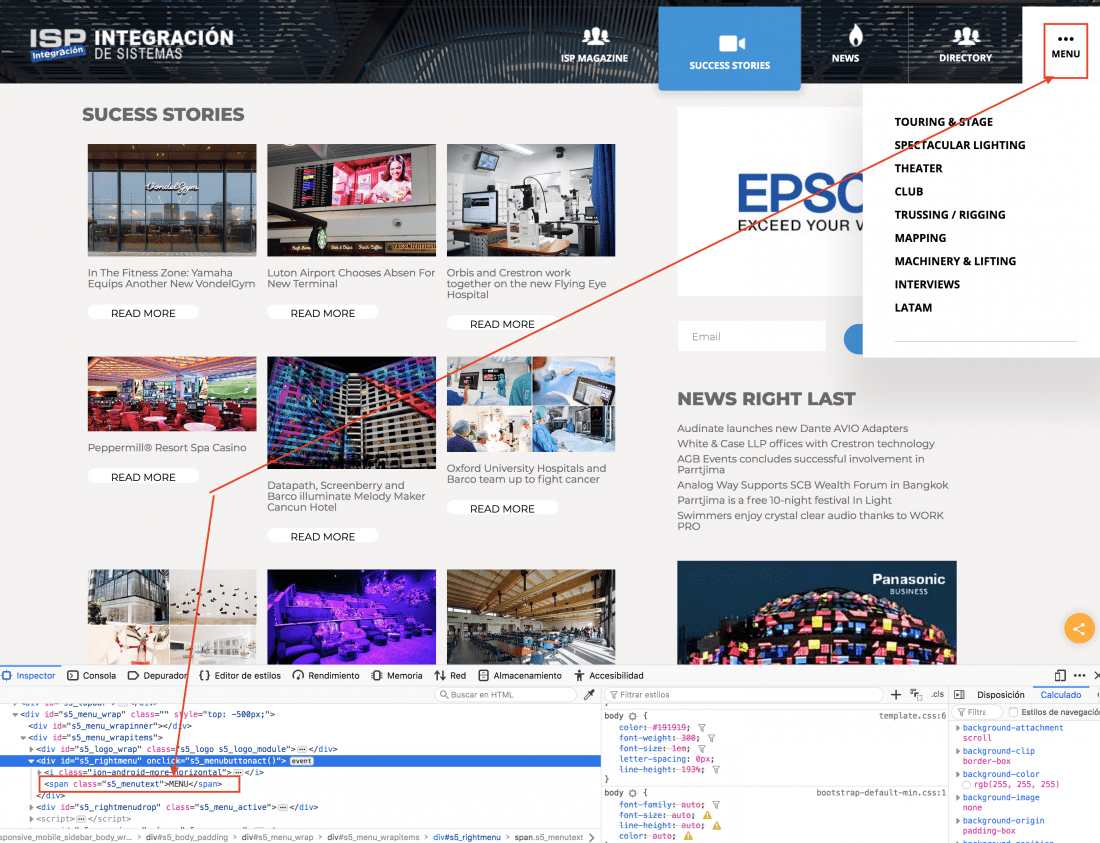Click warning icon beside line-height auto
The height and width of the screenshot is (843, 1100).
[716, 826]
